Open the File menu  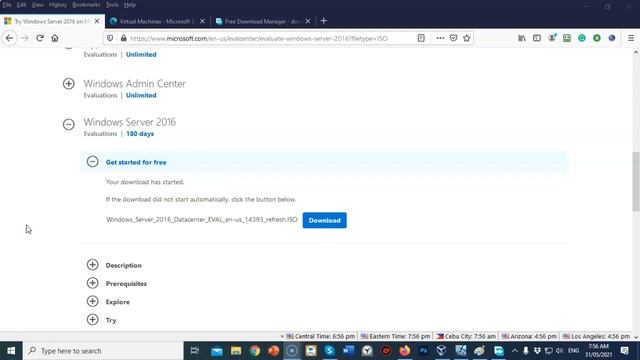coord(7,5)
